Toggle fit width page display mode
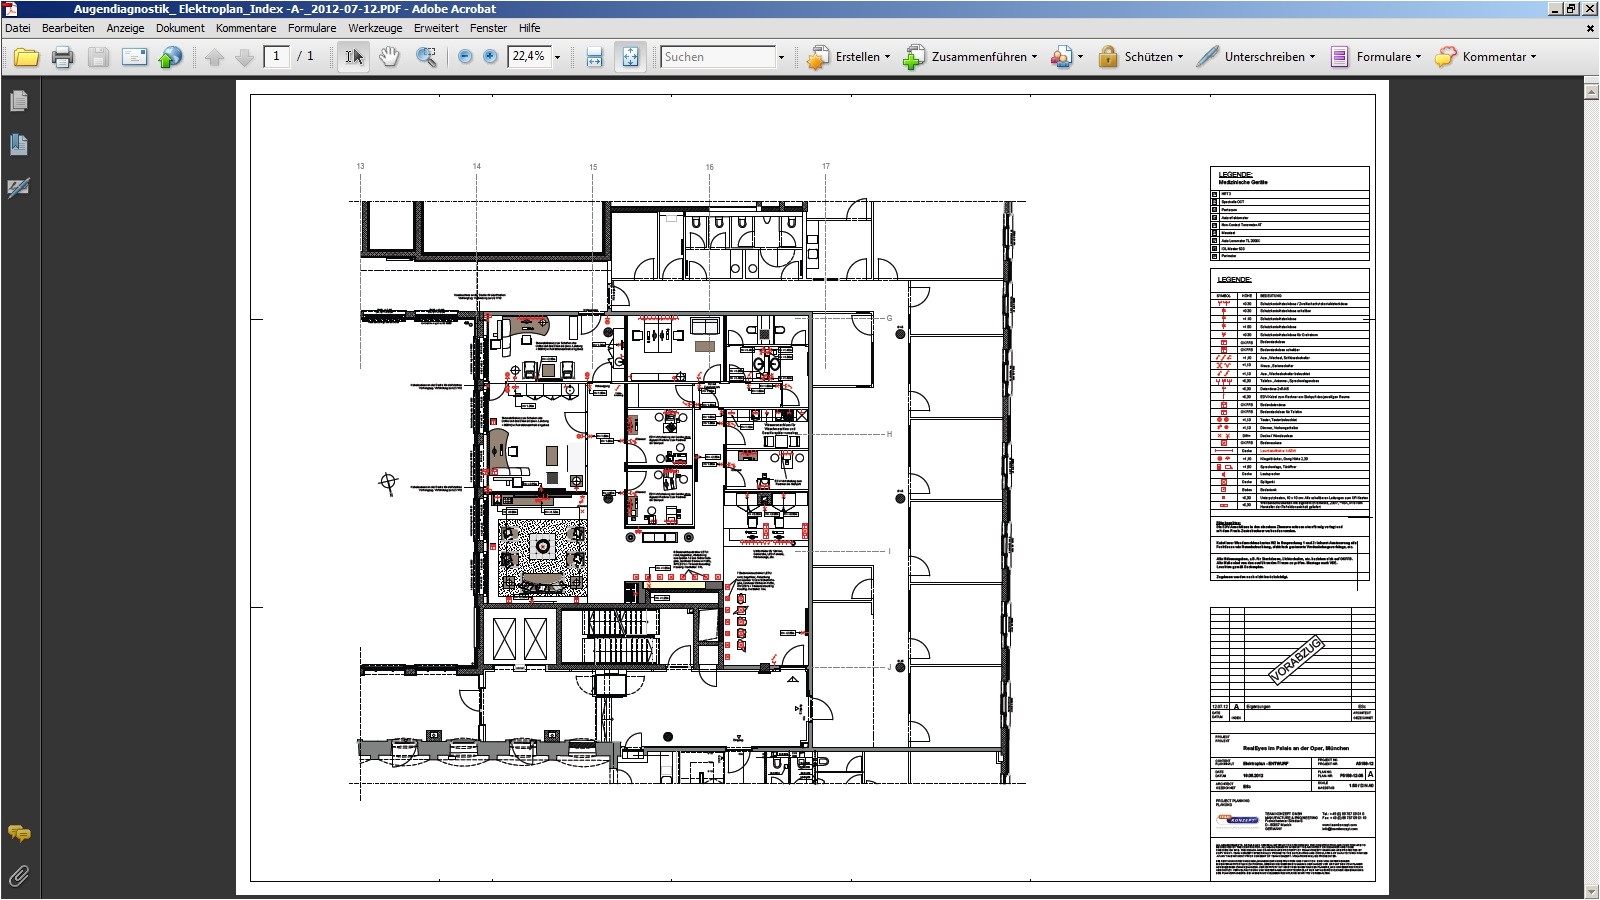Viewport: 1600px width, 900px height. tap(594, 57)
